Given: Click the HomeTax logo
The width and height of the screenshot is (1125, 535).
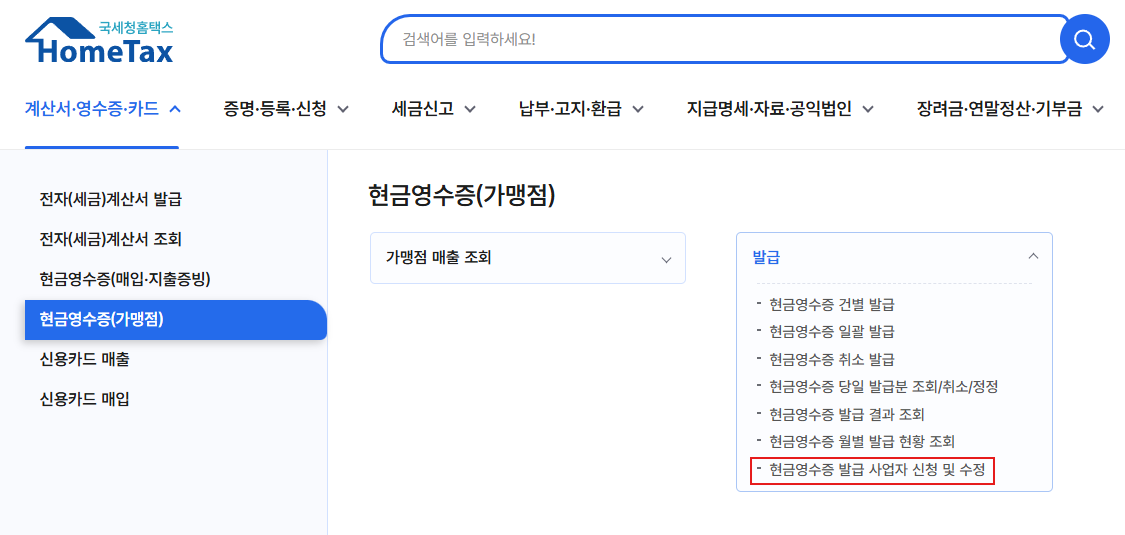Looking at the screenshot, I should pyautogui.click(x=100, y=42).
